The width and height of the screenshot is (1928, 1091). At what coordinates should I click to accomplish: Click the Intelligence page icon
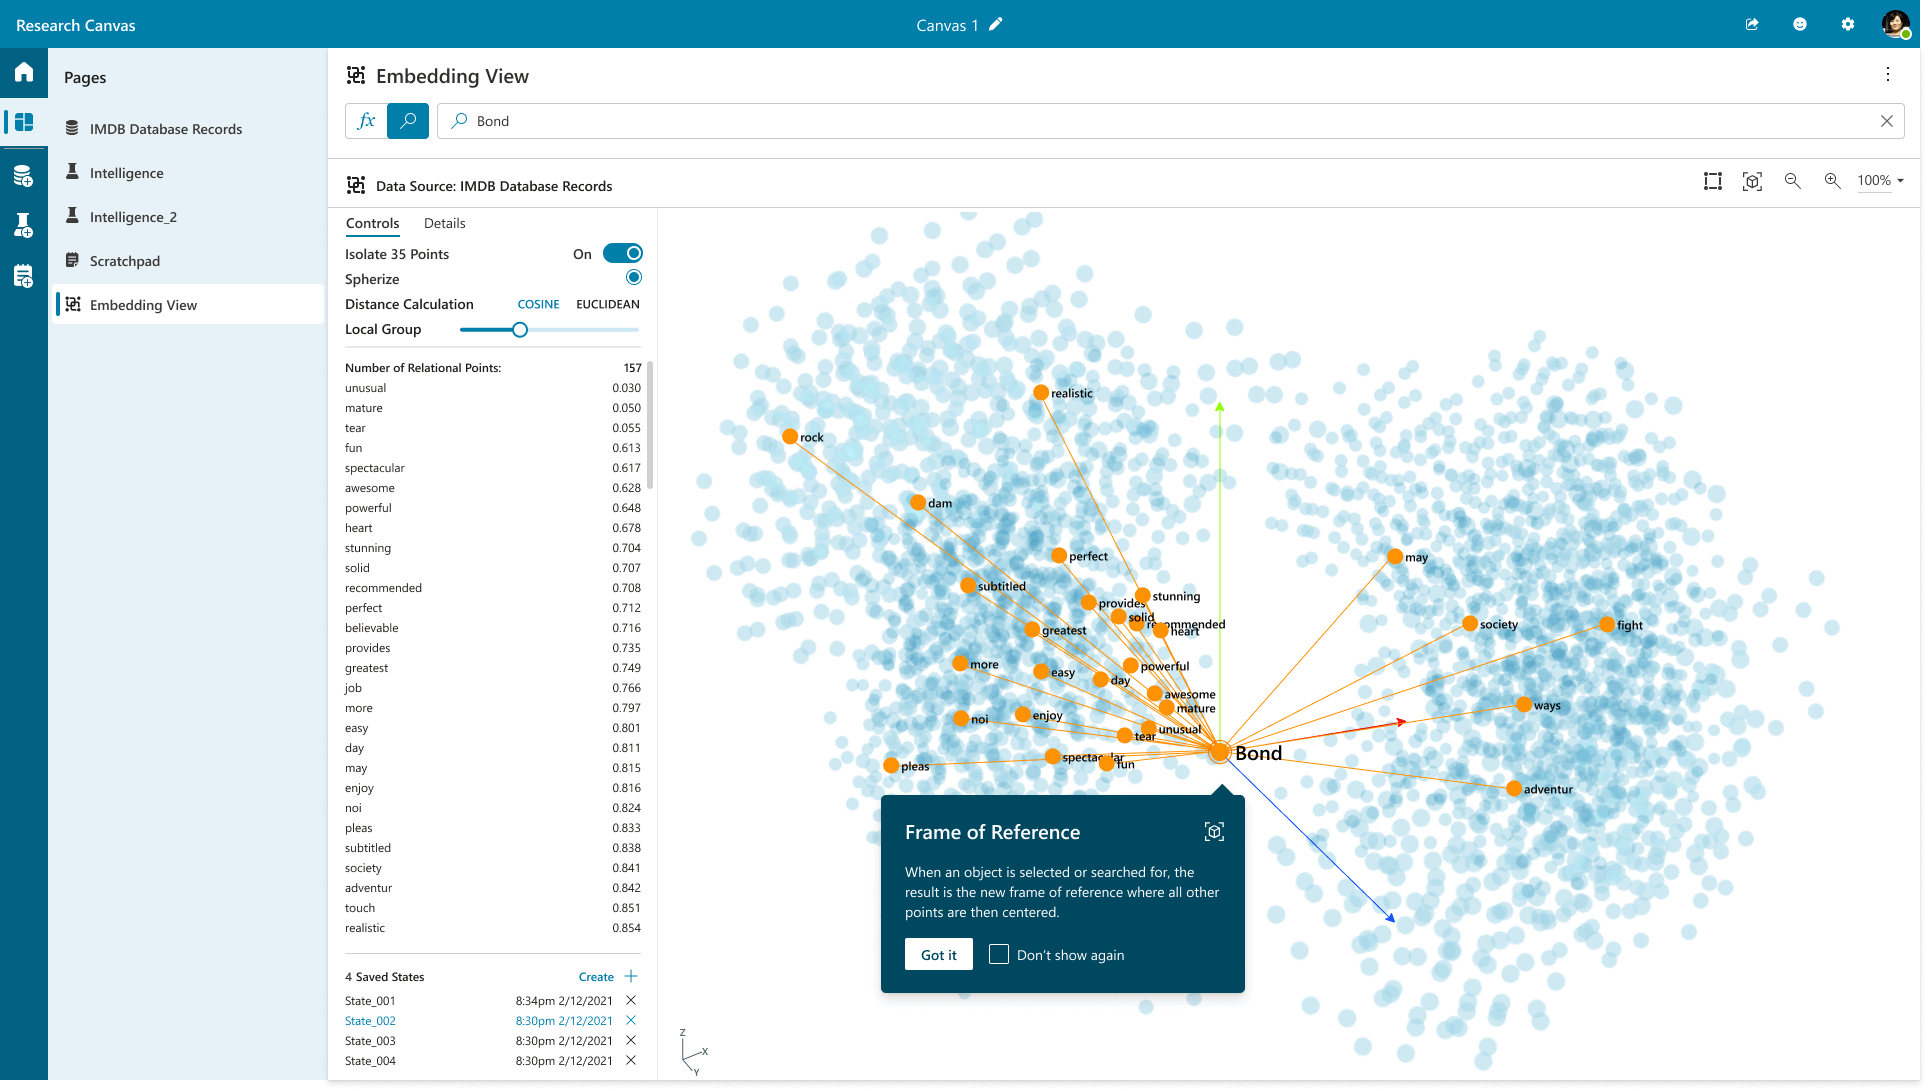click(73, 172)
